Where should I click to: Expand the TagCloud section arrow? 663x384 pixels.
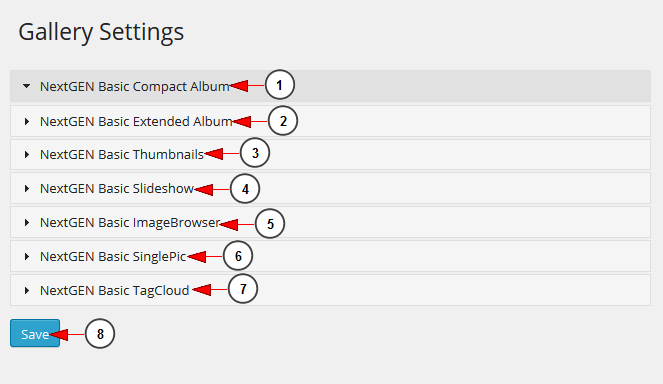click(27, 291)
